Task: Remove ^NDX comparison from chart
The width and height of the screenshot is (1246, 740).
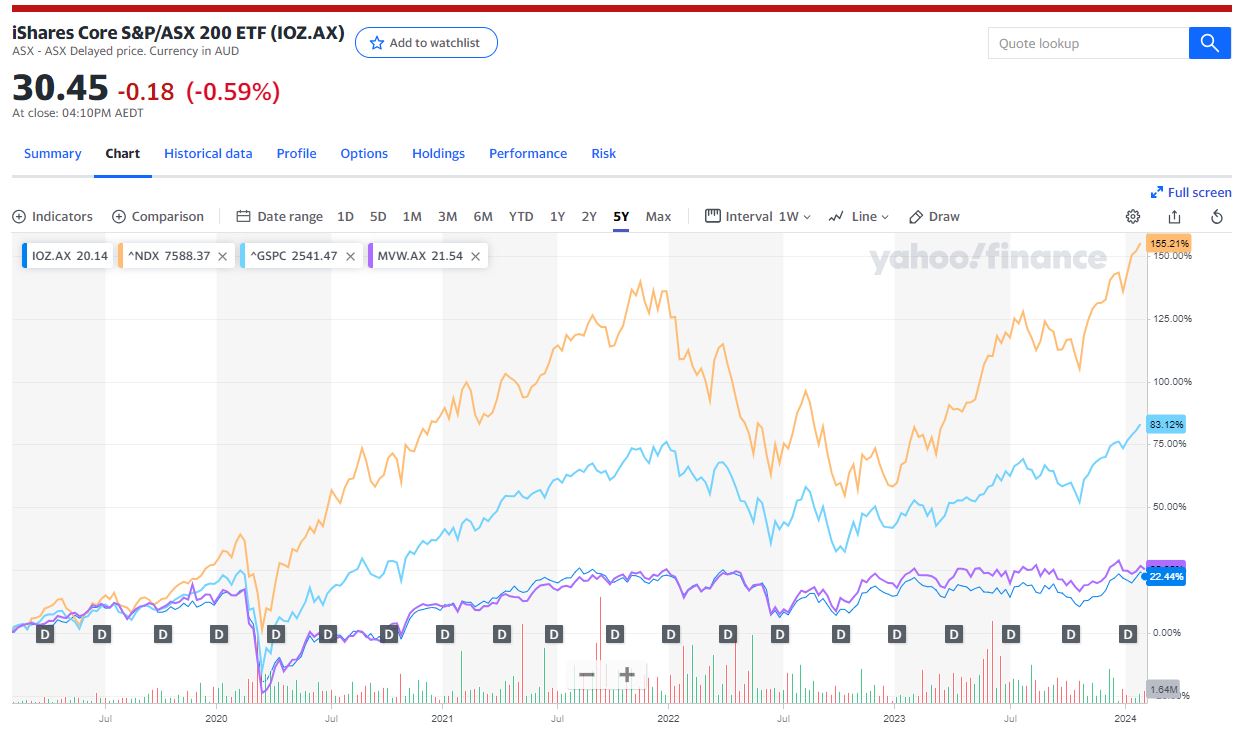Action: (223, 256)
